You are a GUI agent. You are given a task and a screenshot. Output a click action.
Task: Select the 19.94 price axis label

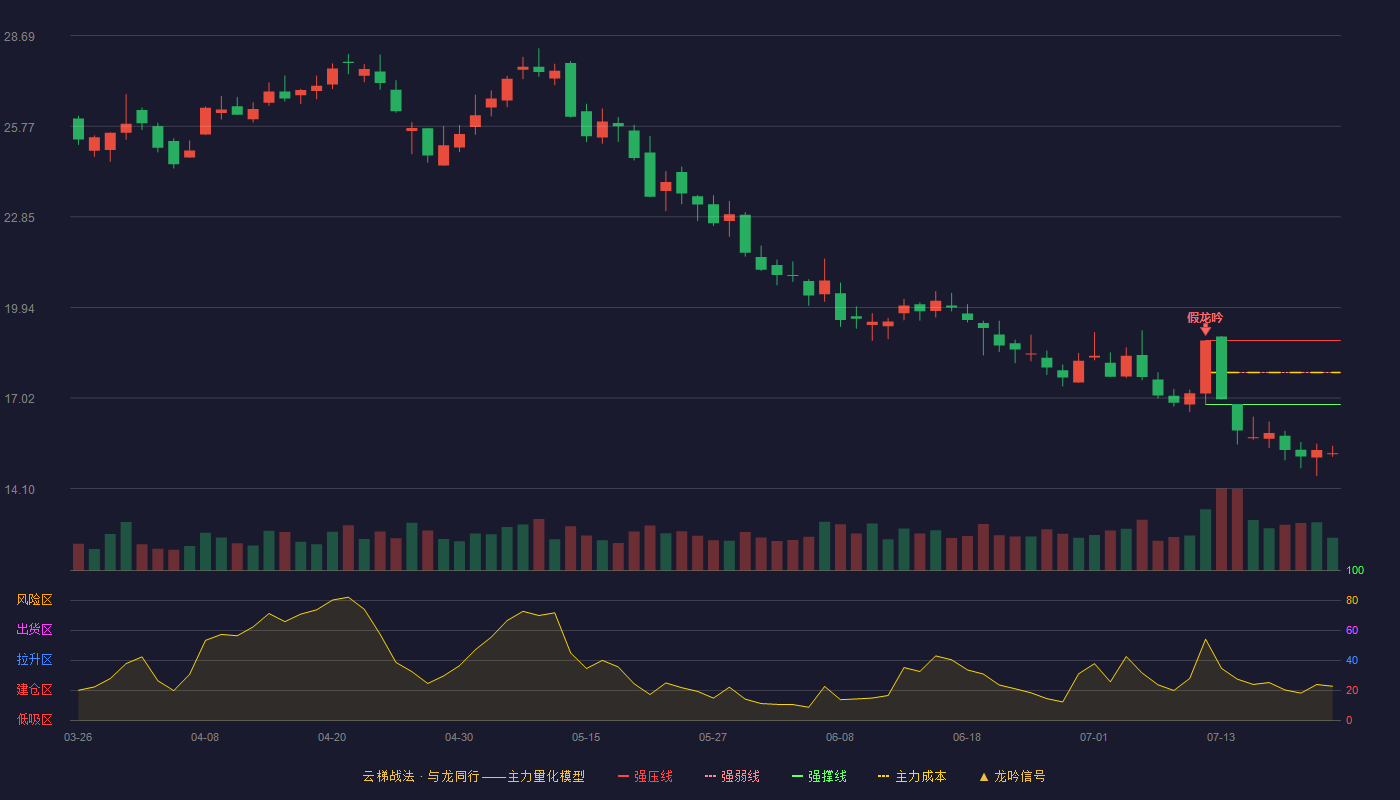coord(20,309)
